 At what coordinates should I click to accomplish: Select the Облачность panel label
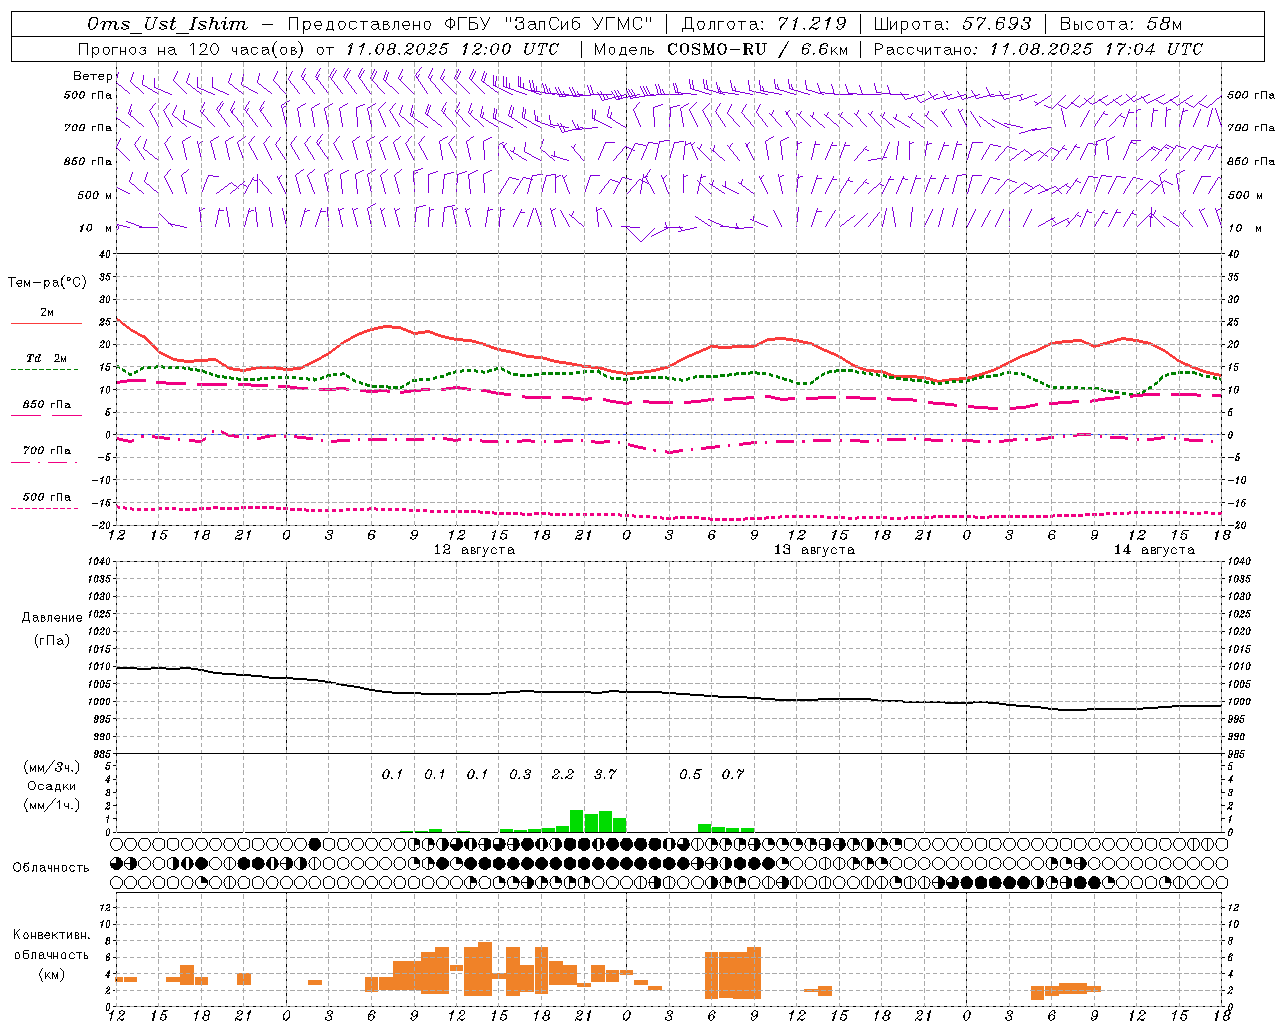[x=51, y=867]
